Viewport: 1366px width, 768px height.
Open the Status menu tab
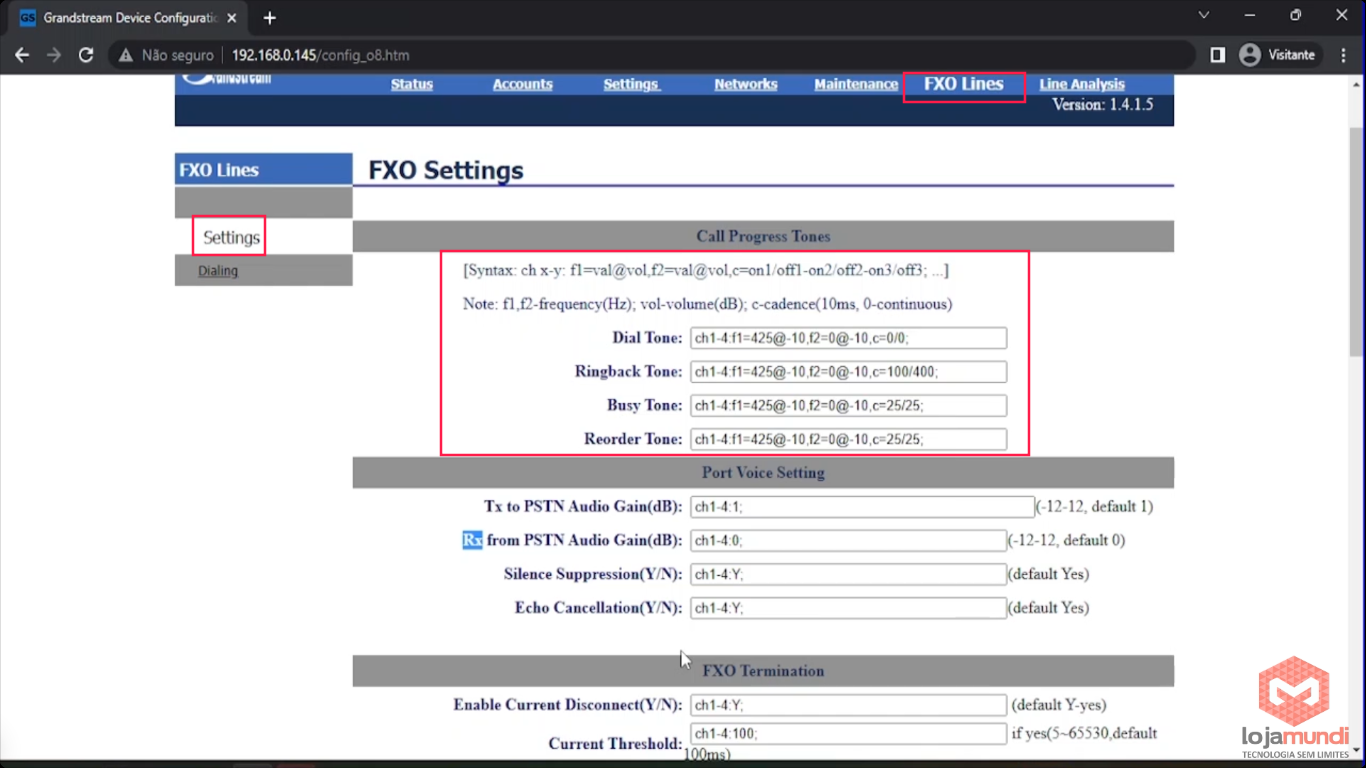411,84
